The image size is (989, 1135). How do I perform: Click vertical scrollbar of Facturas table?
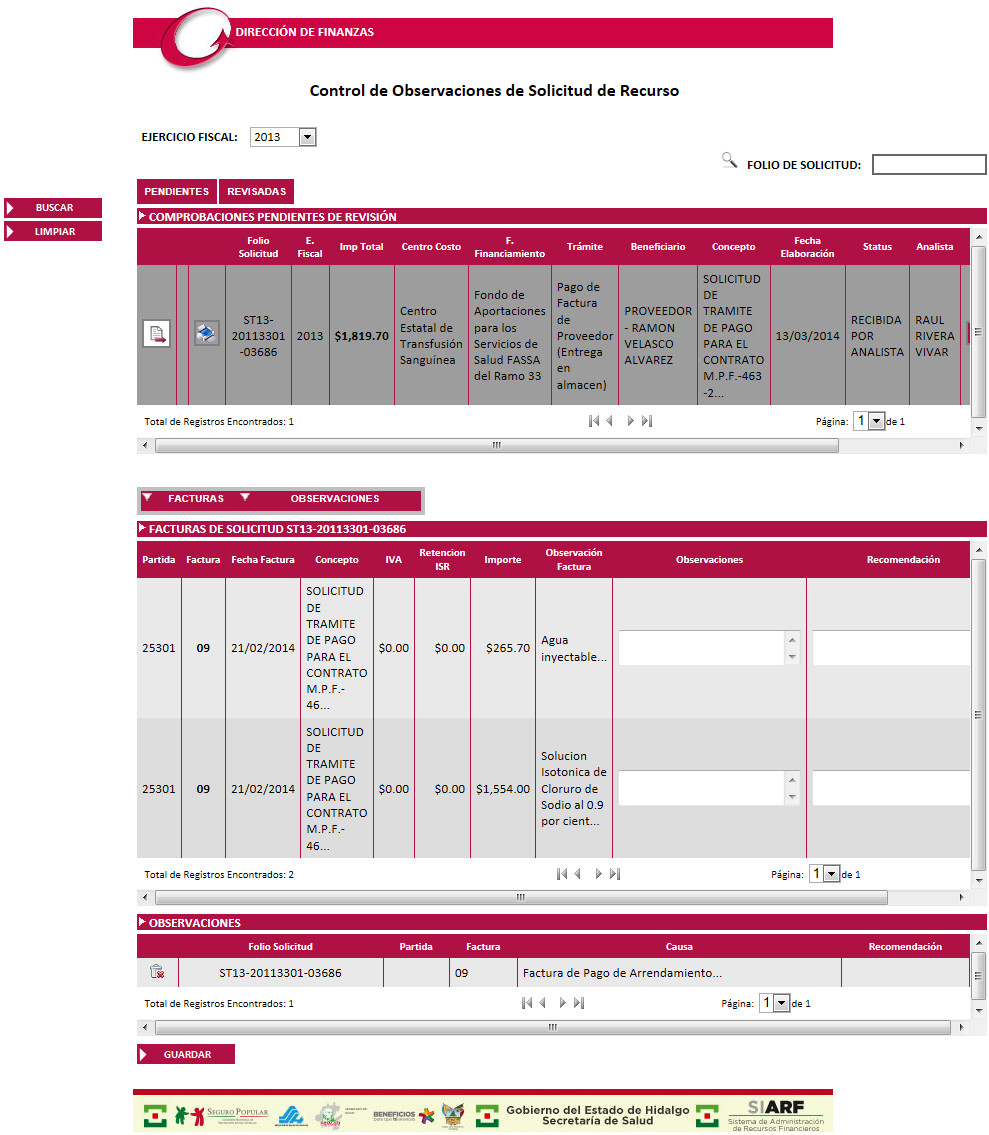[978, 714]
